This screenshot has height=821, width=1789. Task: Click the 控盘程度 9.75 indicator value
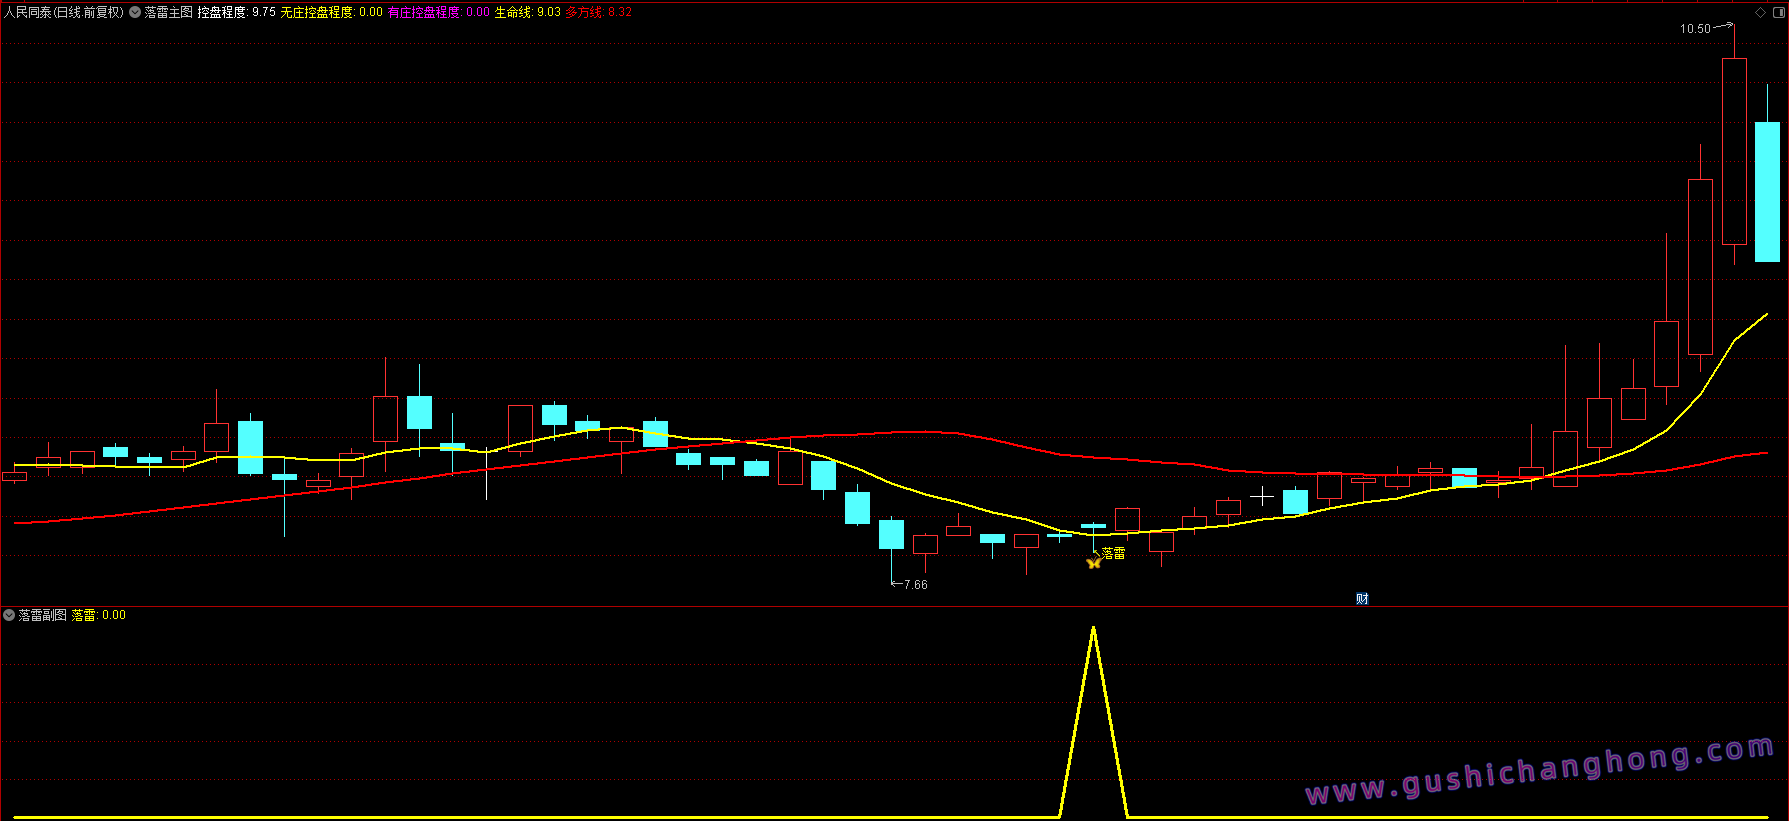tap(236, 12)
